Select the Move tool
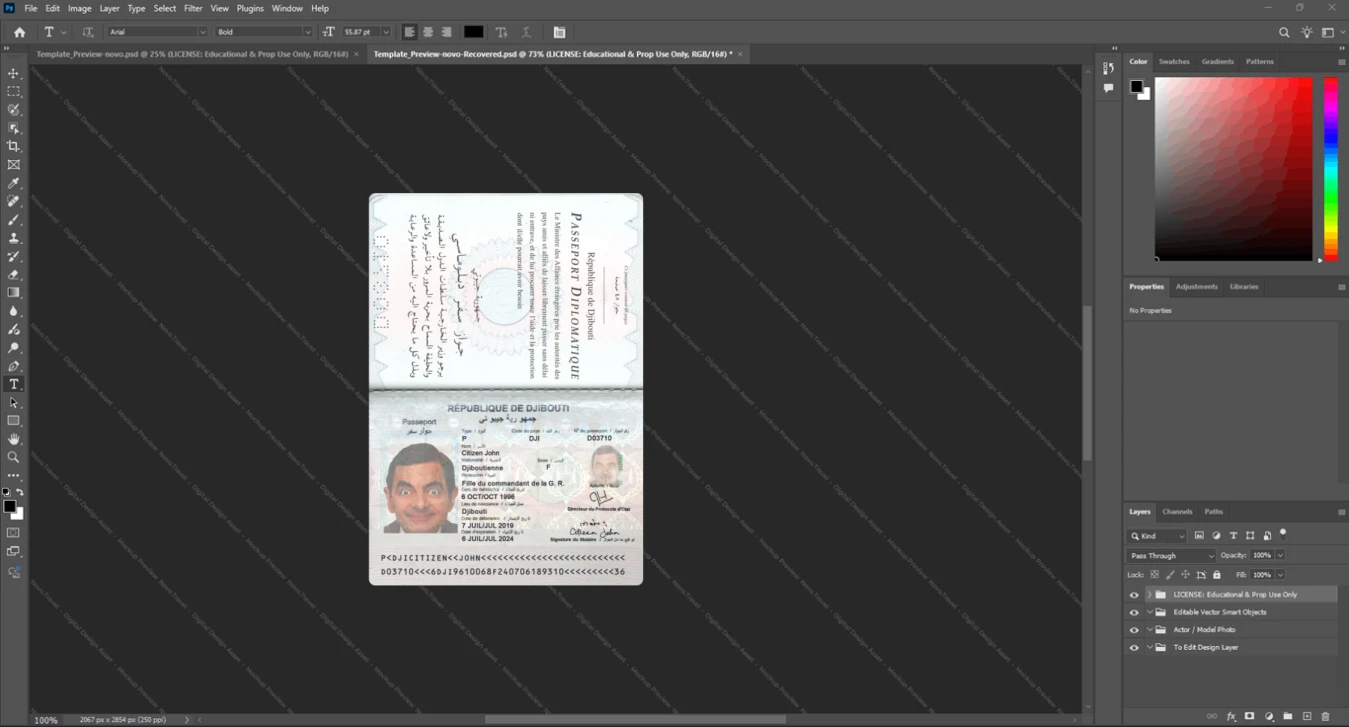 pyautogui.click(x=14, y=74)
